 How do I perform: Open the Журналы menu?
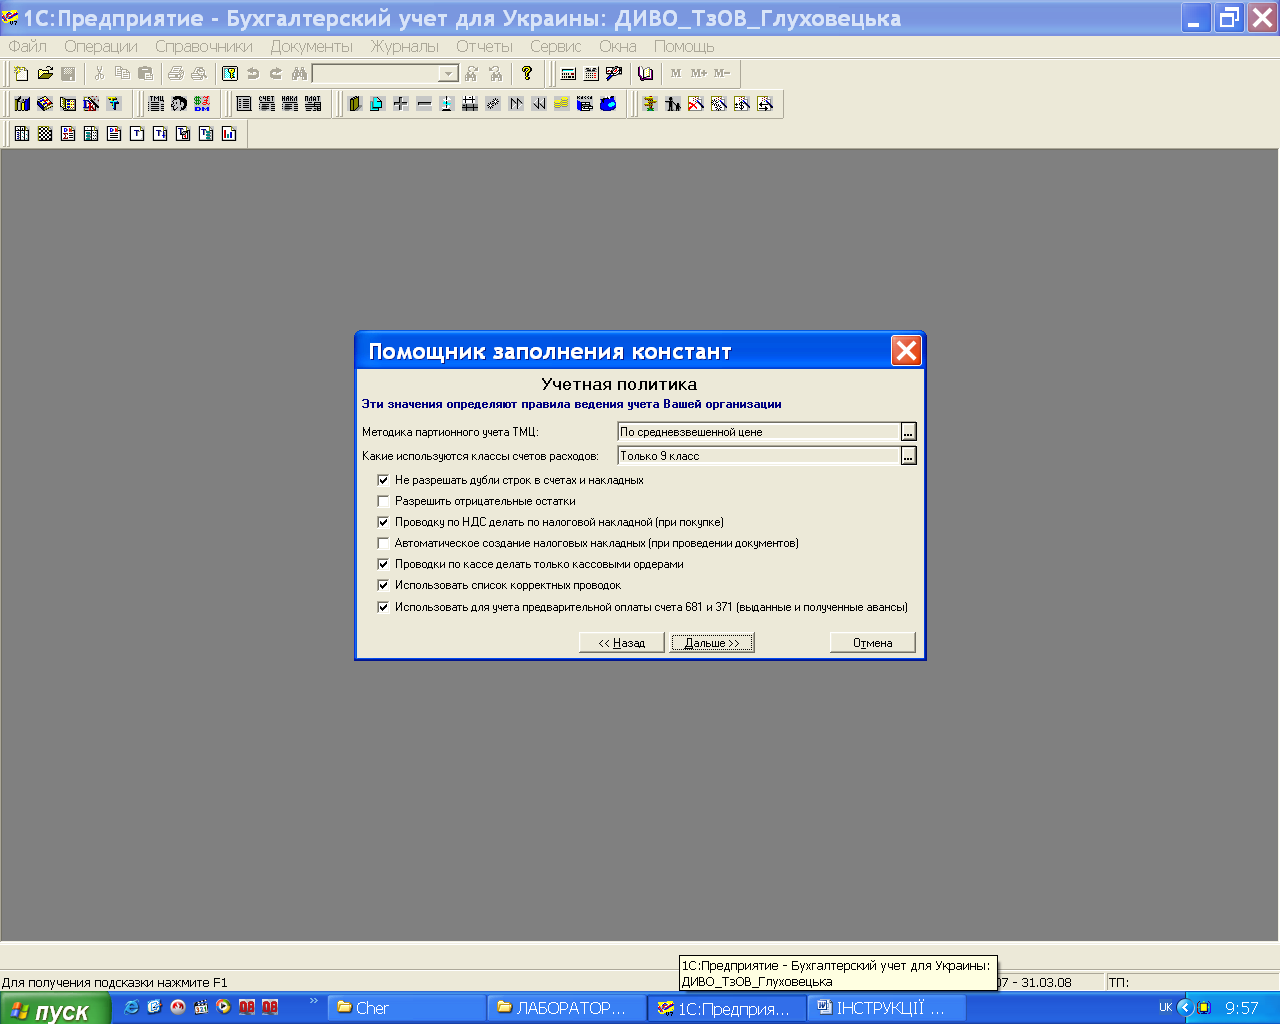pos(405,46)
